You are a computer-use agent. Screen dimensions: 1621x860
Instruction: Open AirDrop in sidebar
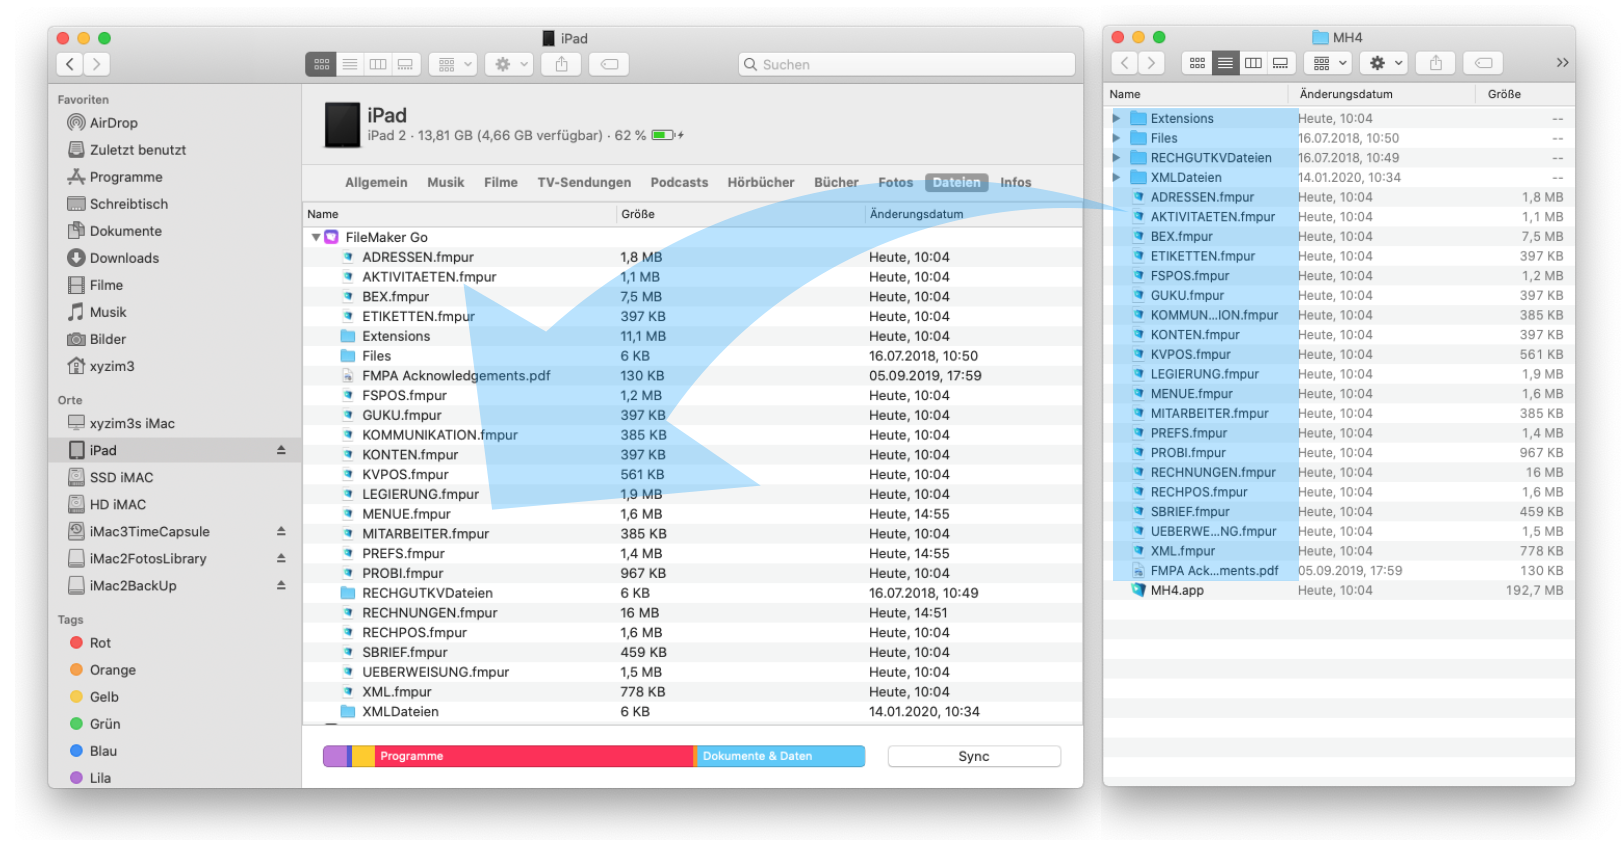(x=113, y=123)
